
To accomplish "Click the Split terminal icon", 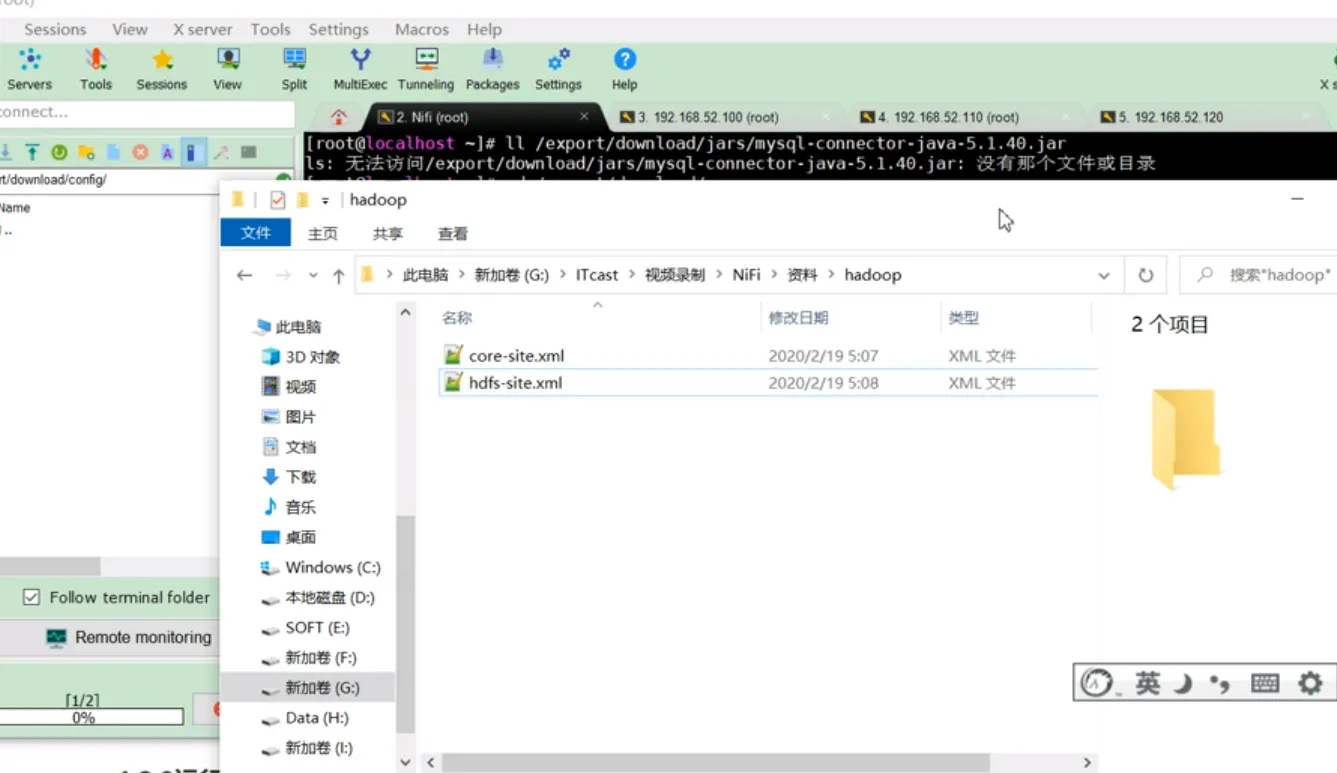I will 294,69.
